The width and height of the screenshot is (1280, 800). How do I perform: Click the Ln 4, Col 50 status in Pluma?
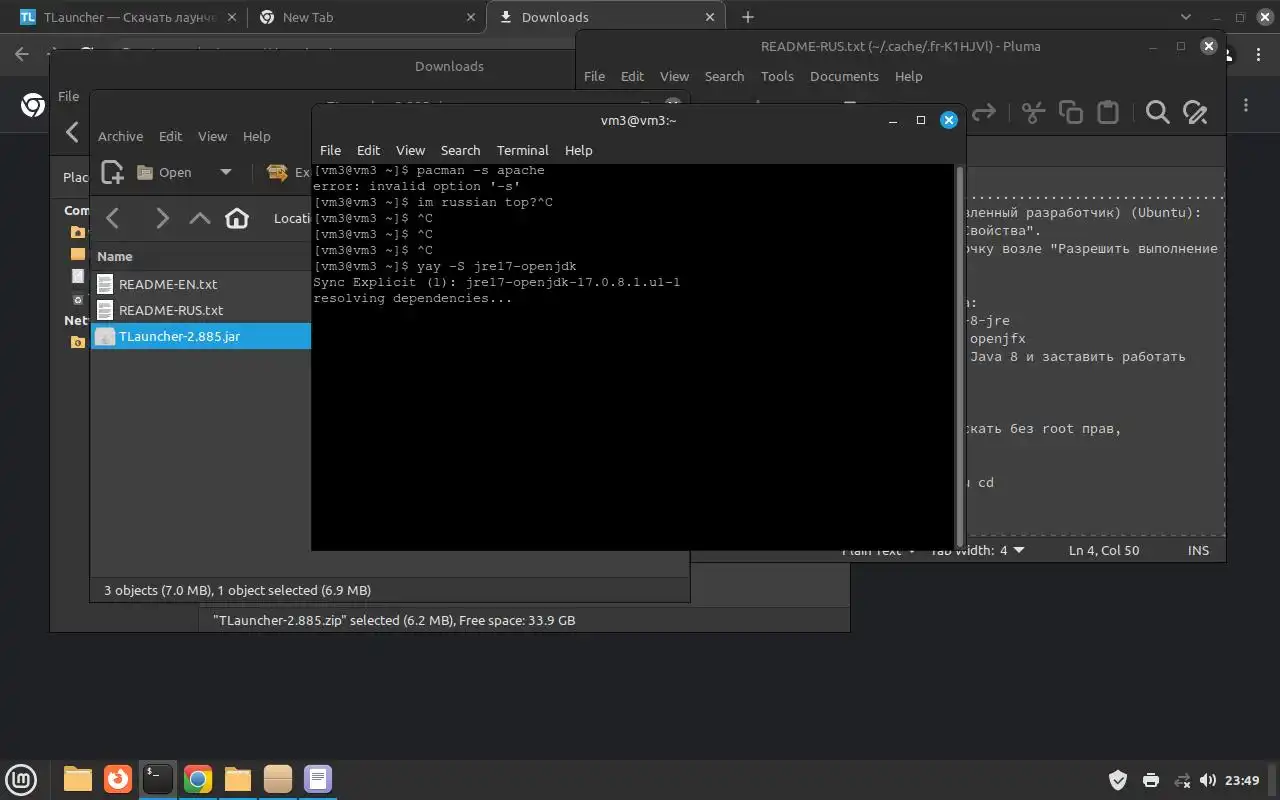click(1104, 550)
